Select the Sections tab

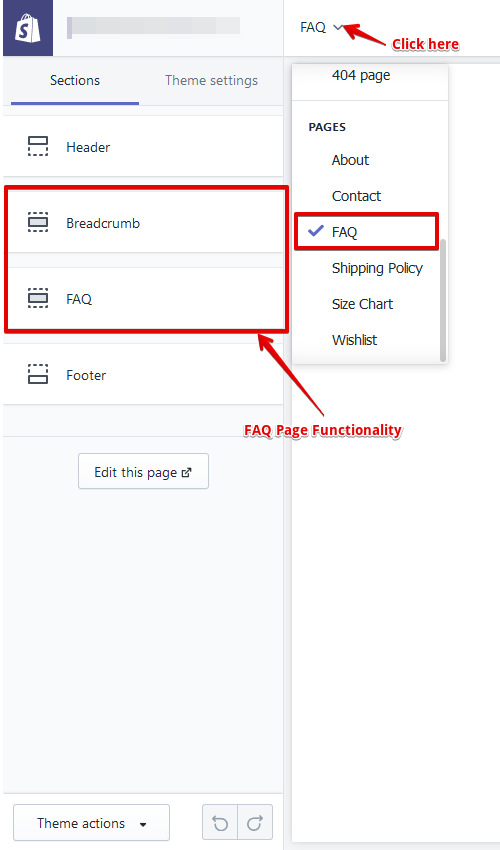75,80
